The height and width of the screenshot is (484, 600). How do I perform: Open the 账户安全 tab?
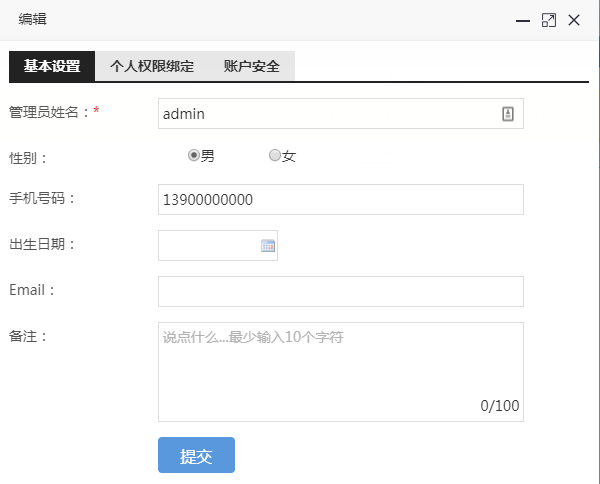click(x=252, y=66)
